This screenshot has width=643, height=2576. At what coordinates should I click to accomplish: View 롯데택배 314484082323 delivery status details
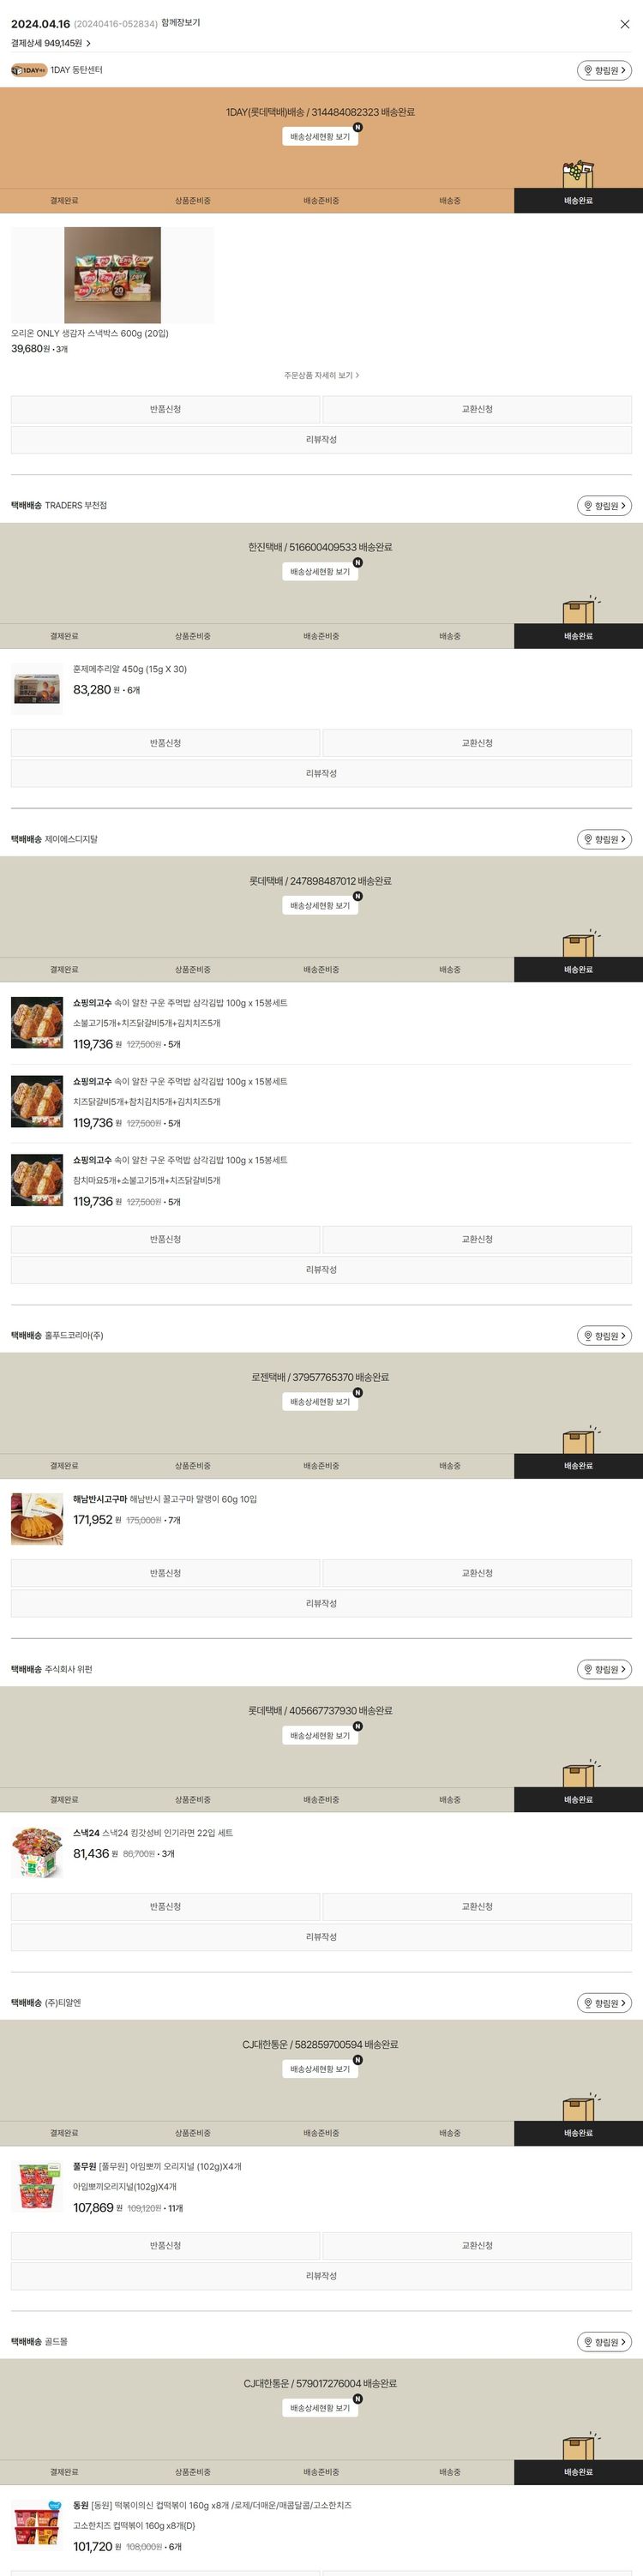pos(320,137)
